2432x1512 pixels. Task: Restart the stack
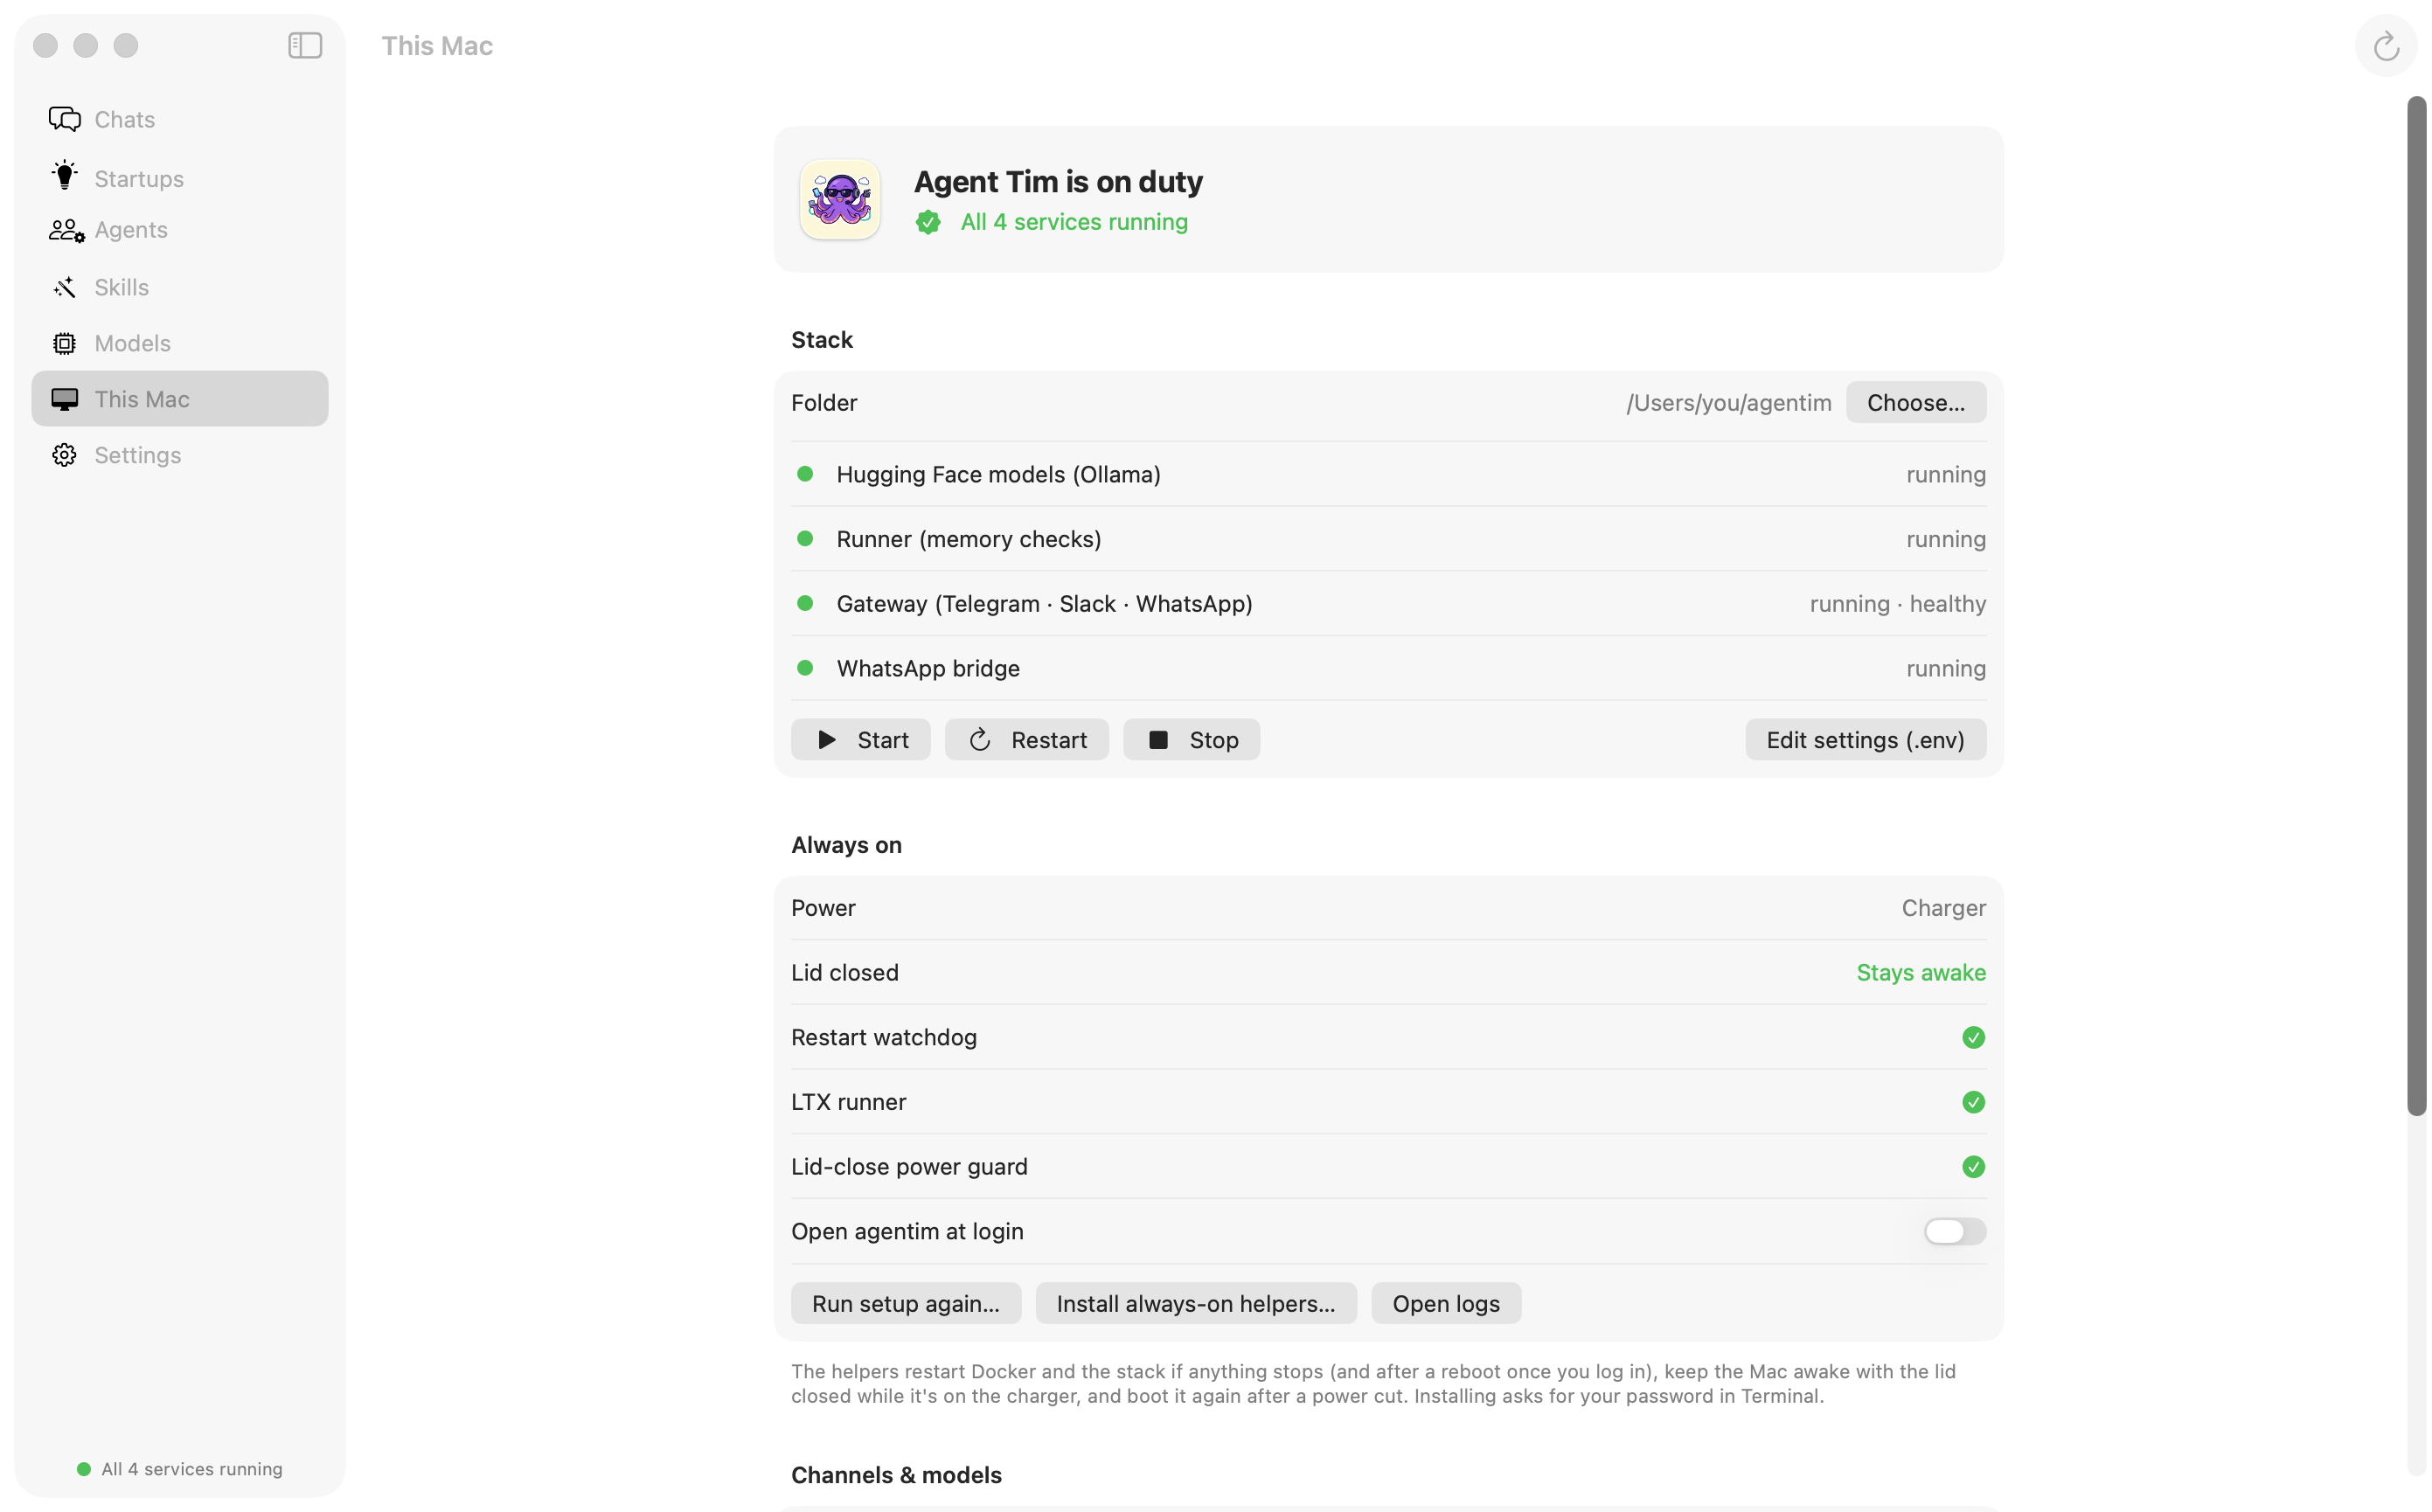(1027, 740)
